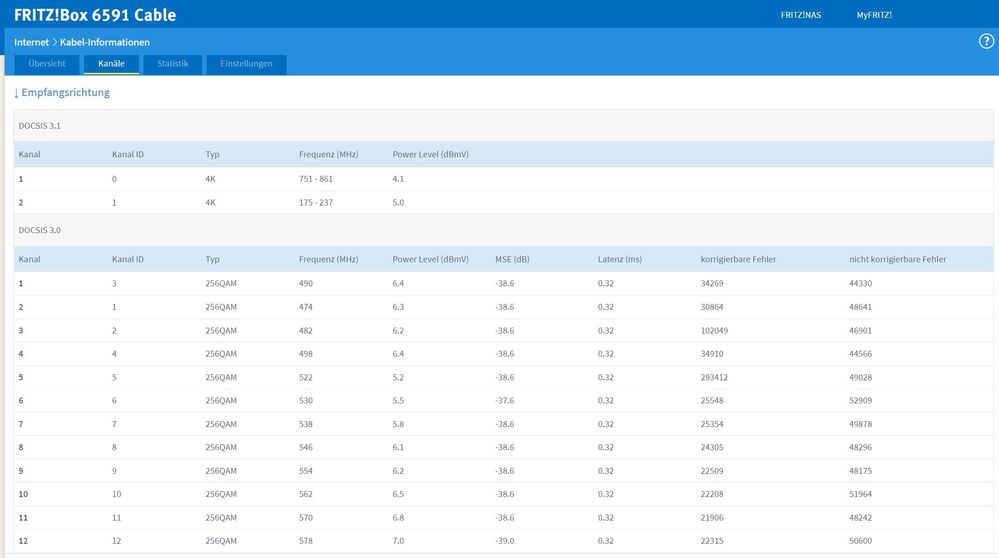Screen dimensions: 999x558
Task: Click the 293412 error count cell
Action: point(716,377)
